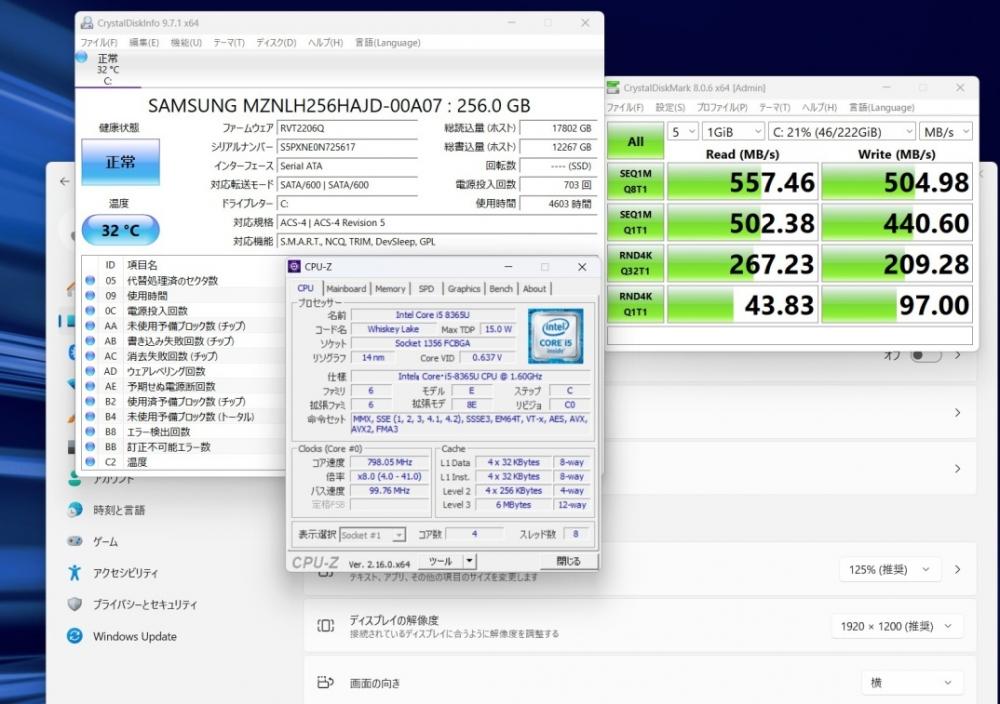The width and height of the screenshot is (1000, 704).
Task: Go back using Settings back arrow
Action: [64, 181]
